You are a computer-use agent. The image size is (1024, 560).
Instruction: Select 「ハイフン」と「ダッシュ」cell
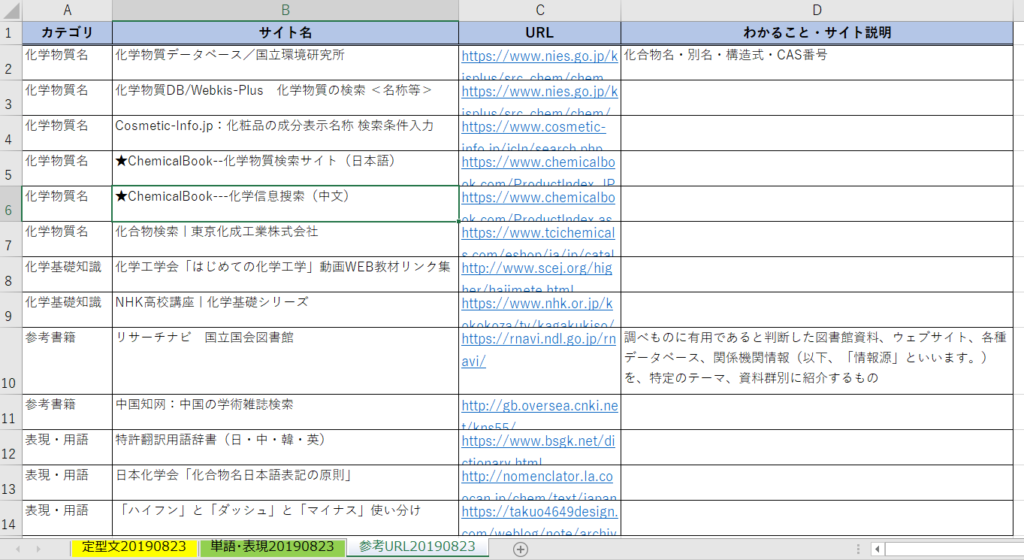[285, 518]
